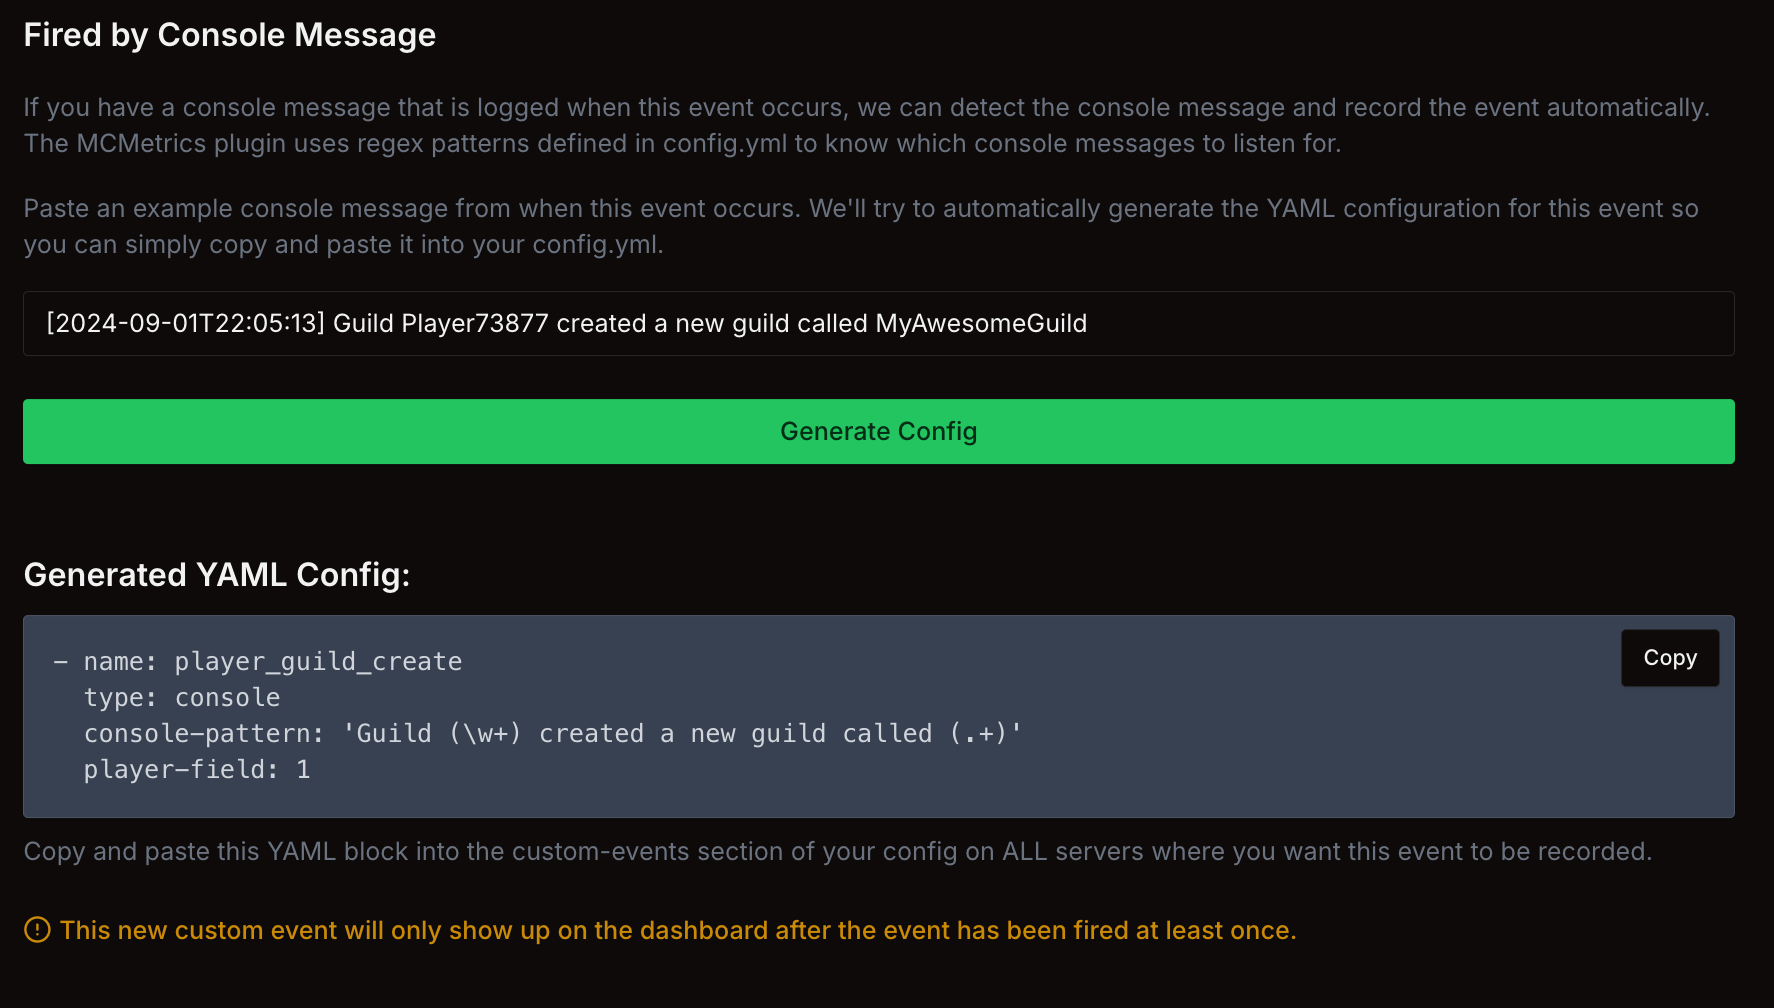Copy the generated YAML config
This screenshot has width=1774, height=1008.
1669,658
